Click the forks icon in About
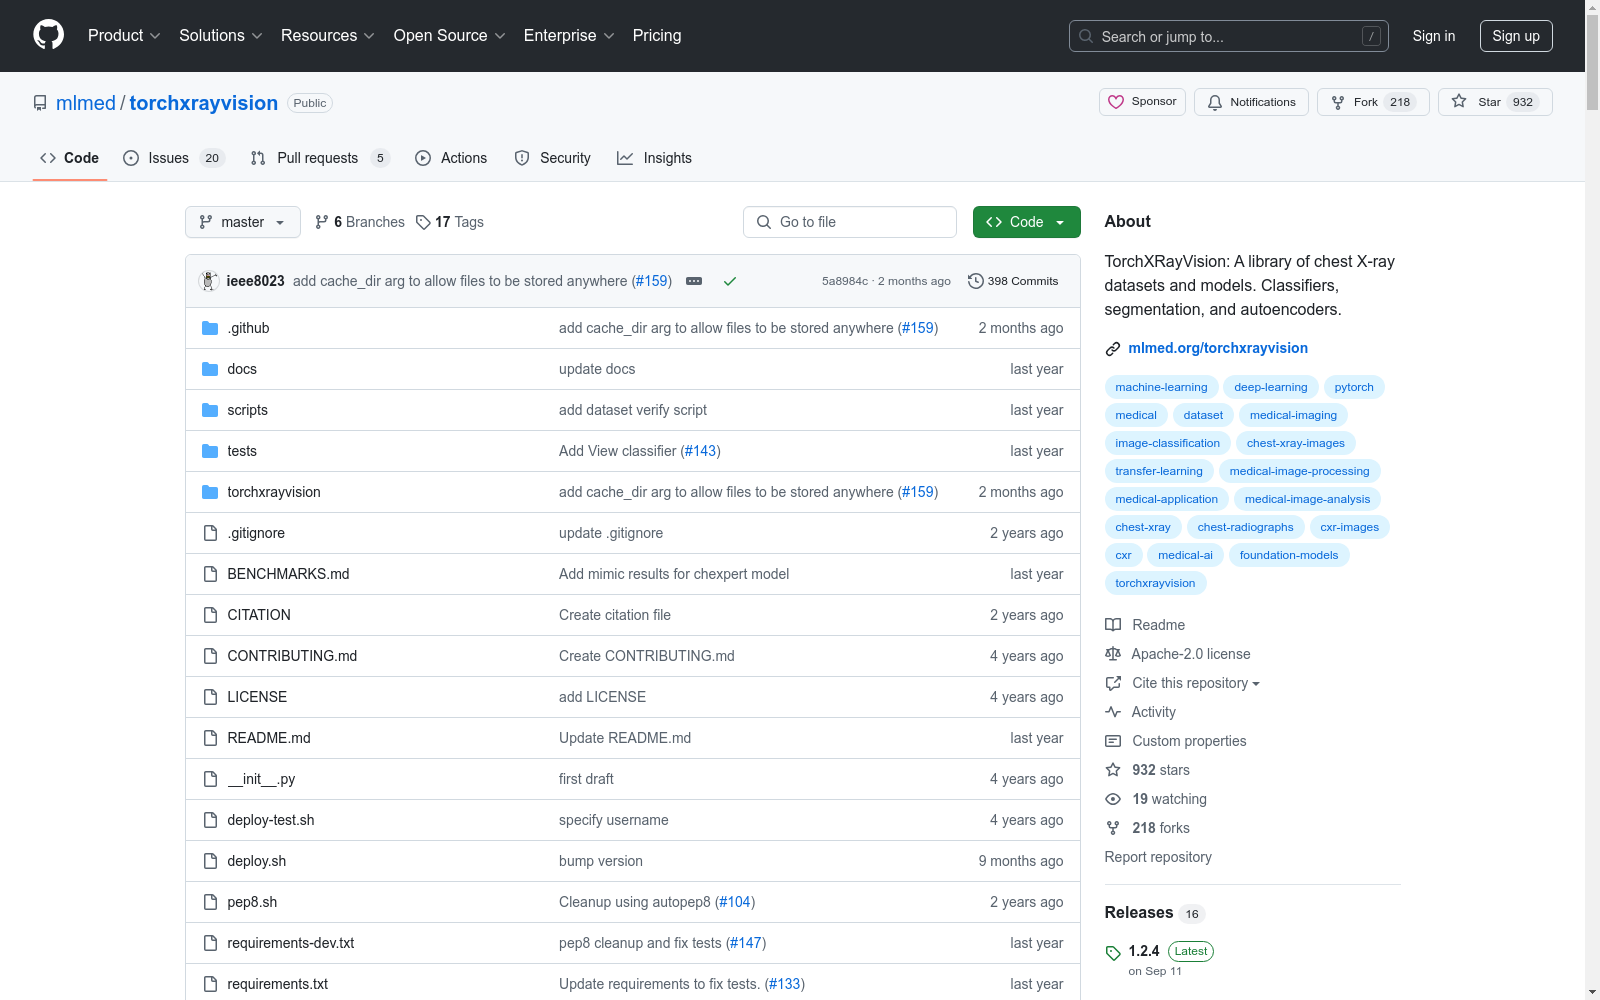The width and height of the screenshot is (1600, 1000). (1113, 828)
